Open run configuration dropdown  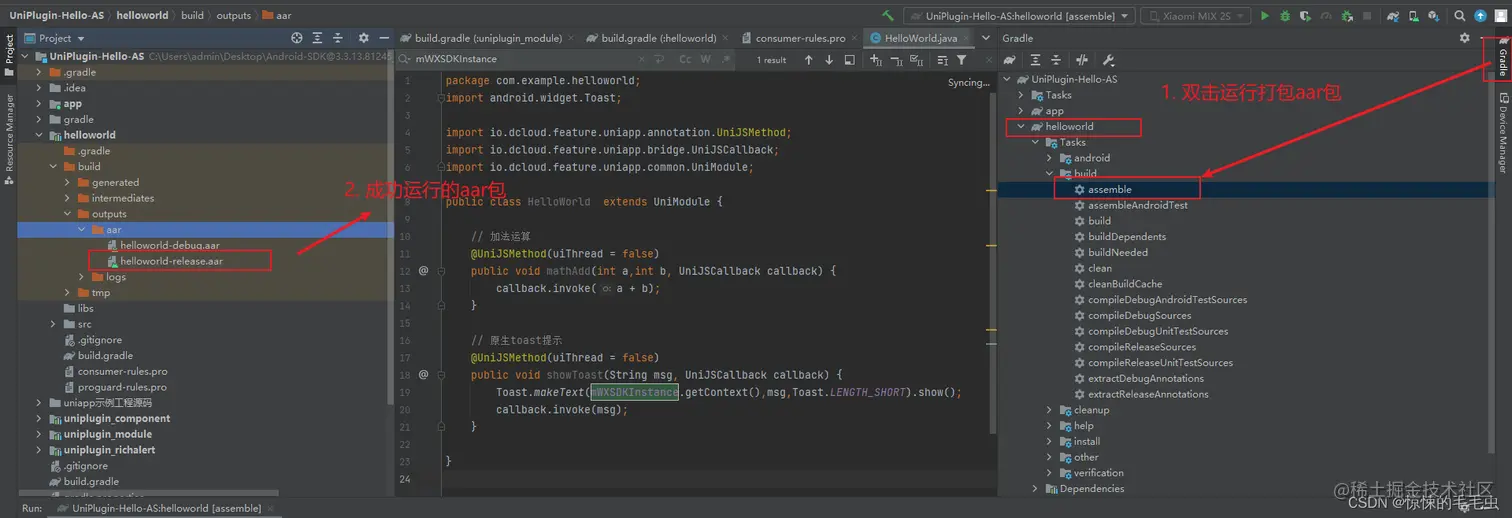click(x=1018, y=16)
